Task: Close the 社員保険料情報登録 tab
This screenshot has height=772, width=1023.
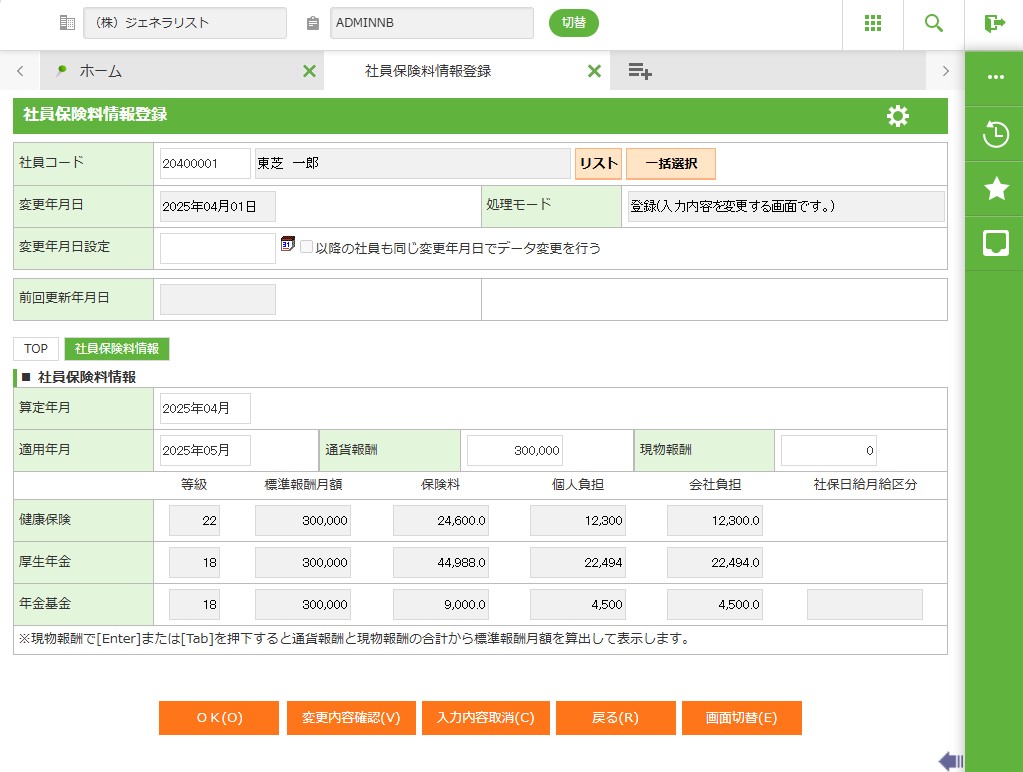Action: point(594,71)
